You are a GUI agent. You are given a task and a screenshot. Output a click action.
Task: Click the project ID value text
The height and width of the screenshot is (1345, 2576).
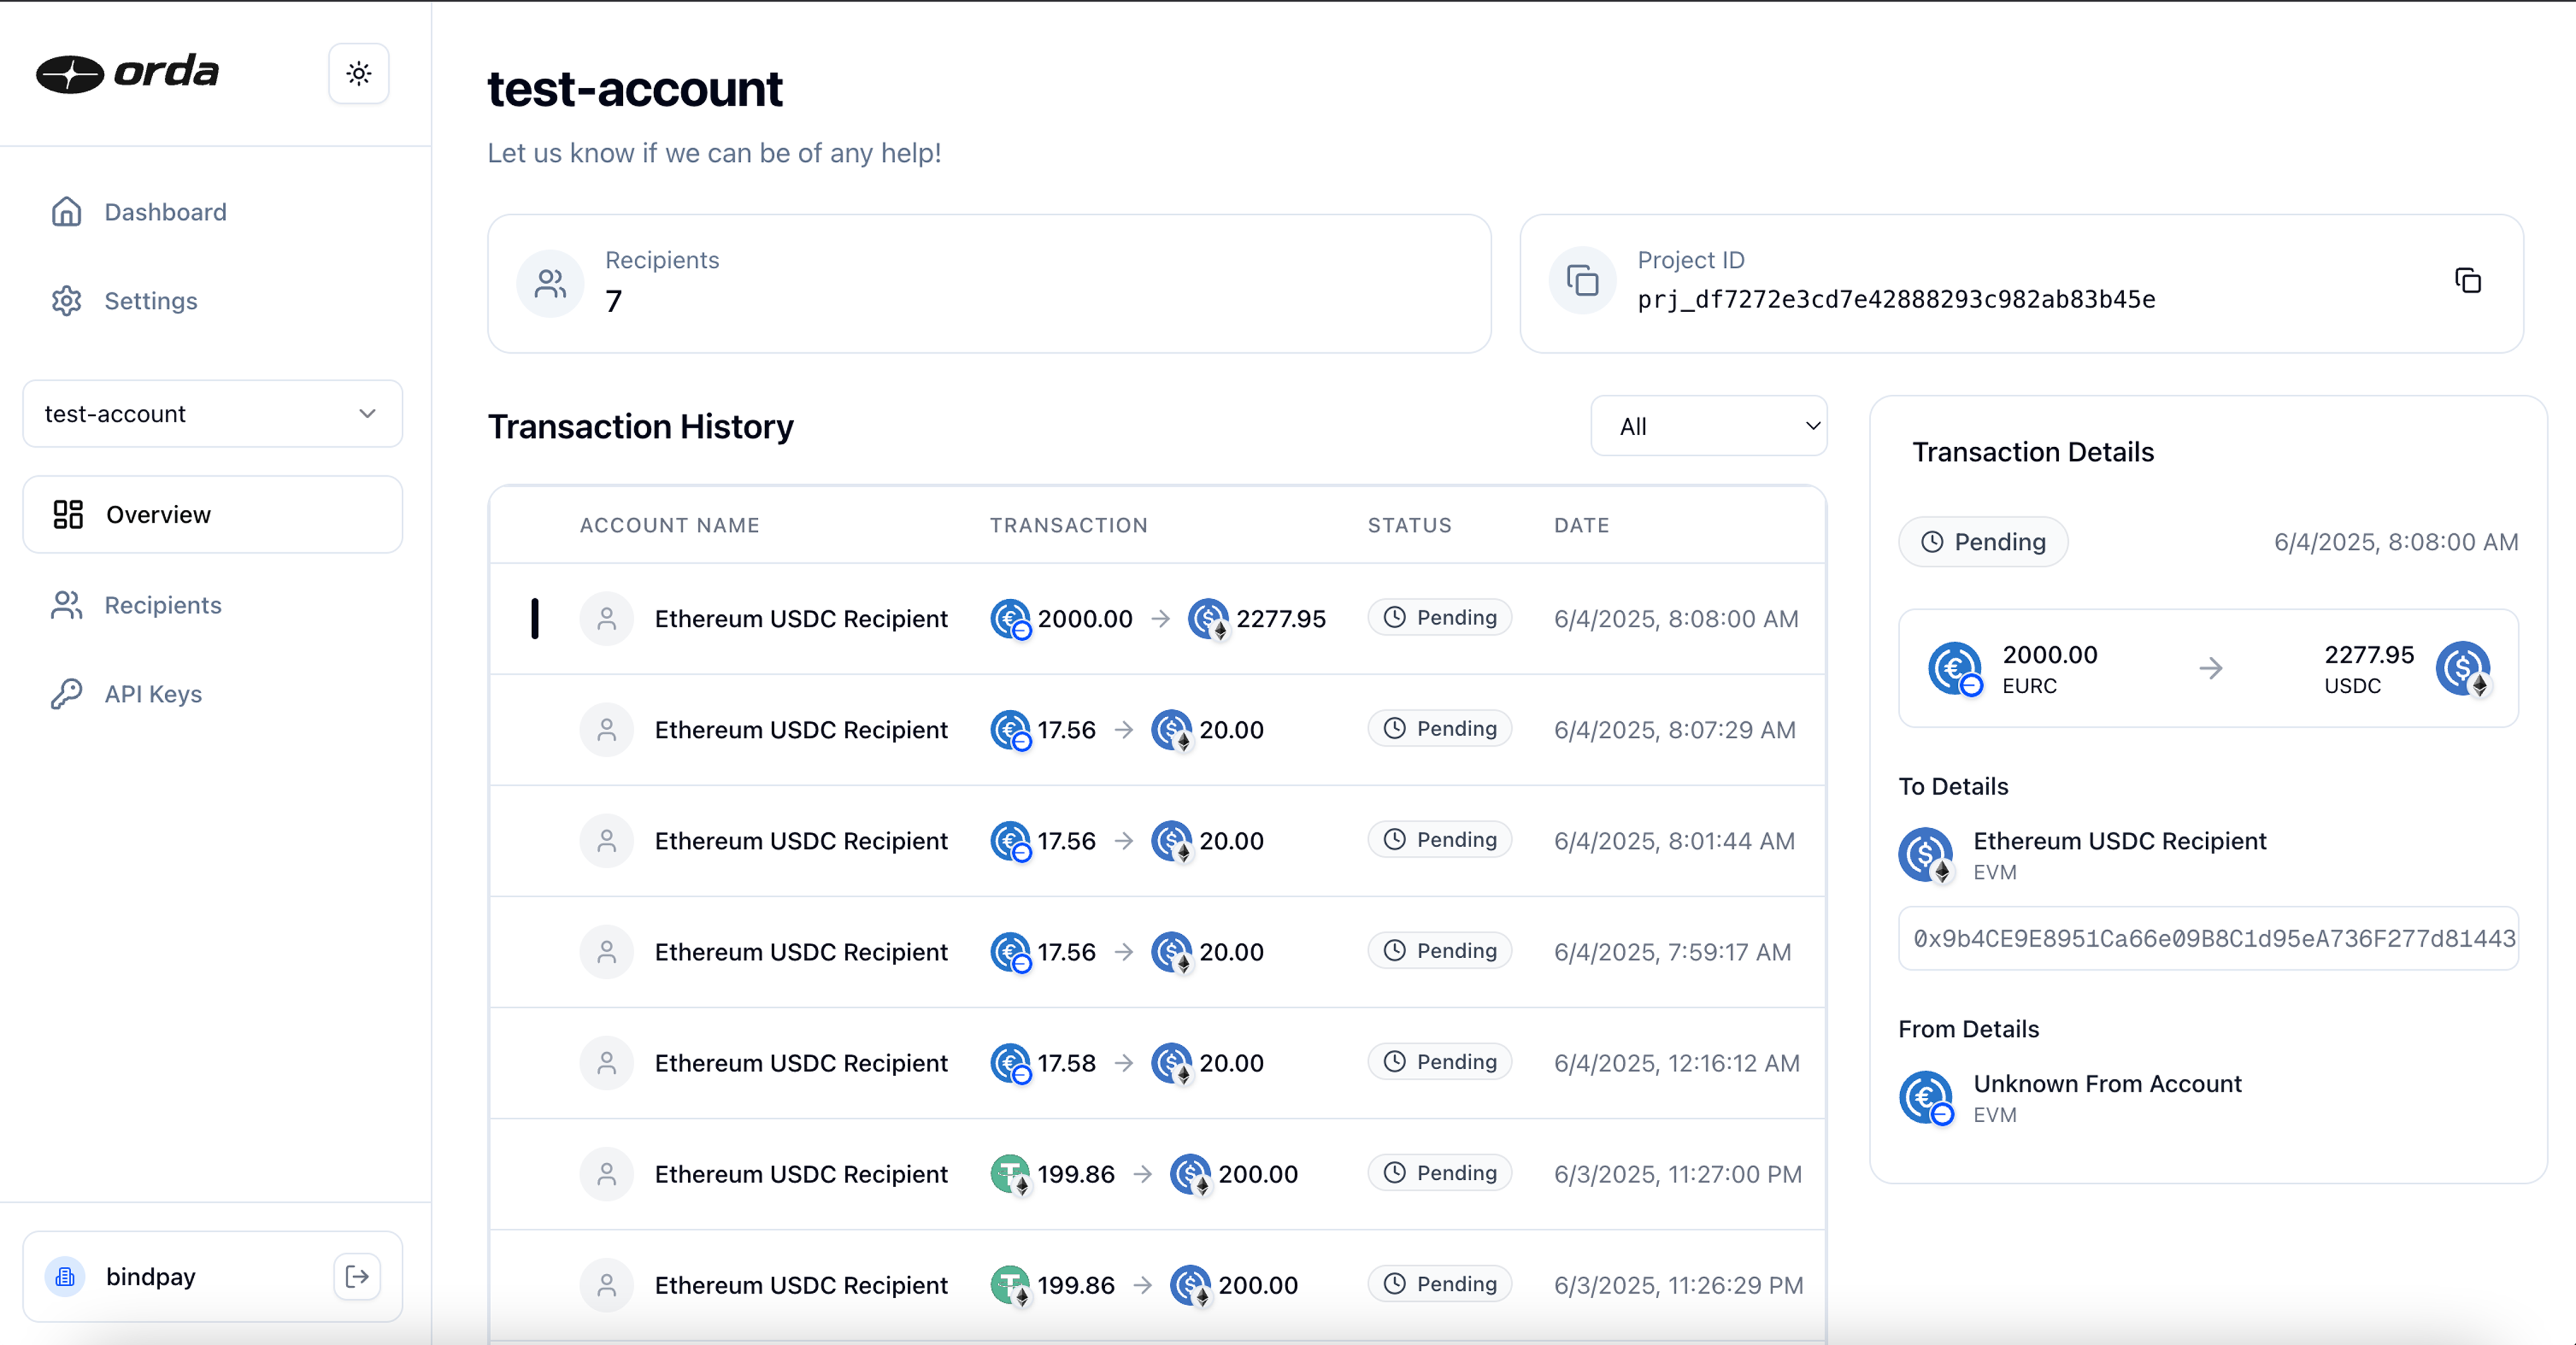pos(1896,300)
